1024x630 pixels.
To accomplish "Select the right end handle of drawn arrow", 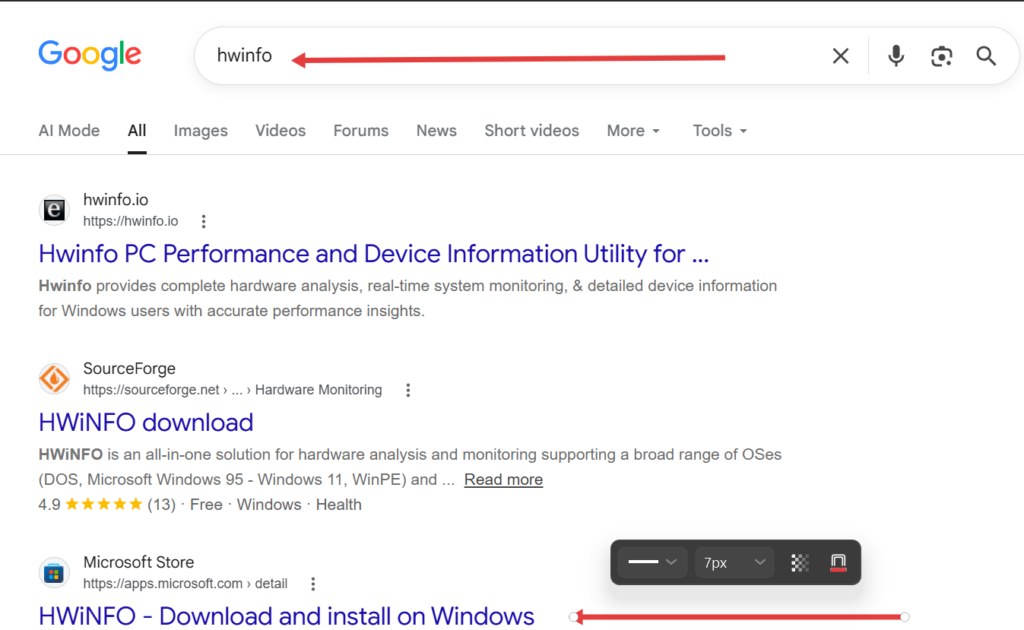I will click(x=904, y=617).
